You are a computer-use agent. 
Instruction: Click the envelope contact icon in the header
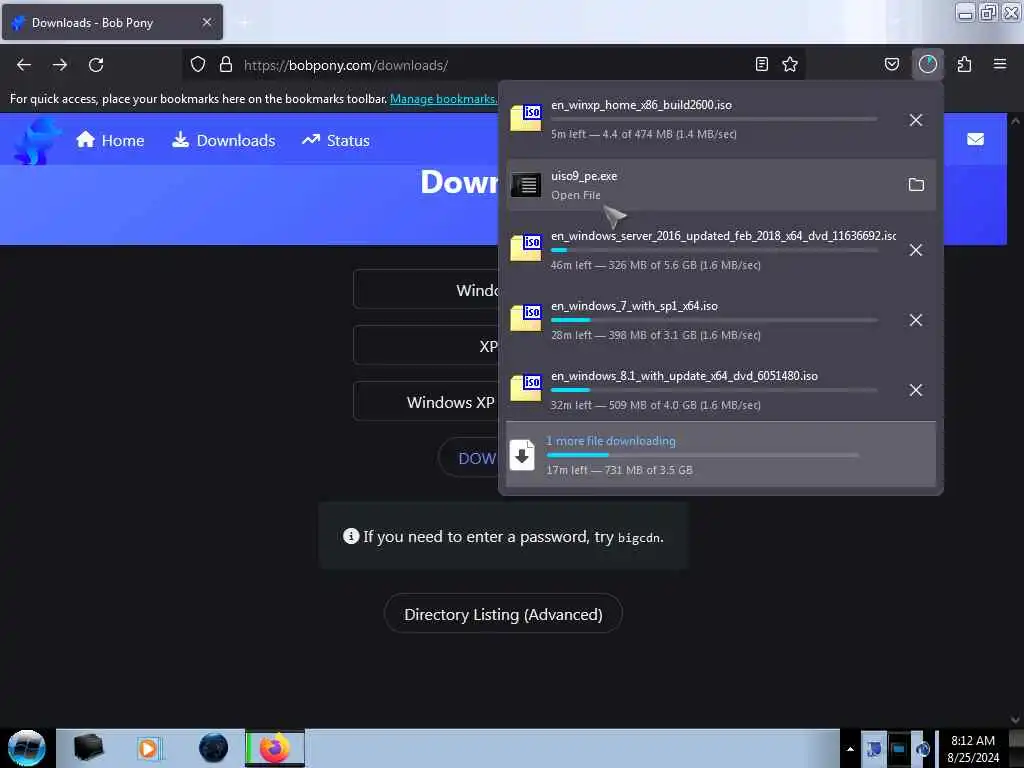click(976, 139)
